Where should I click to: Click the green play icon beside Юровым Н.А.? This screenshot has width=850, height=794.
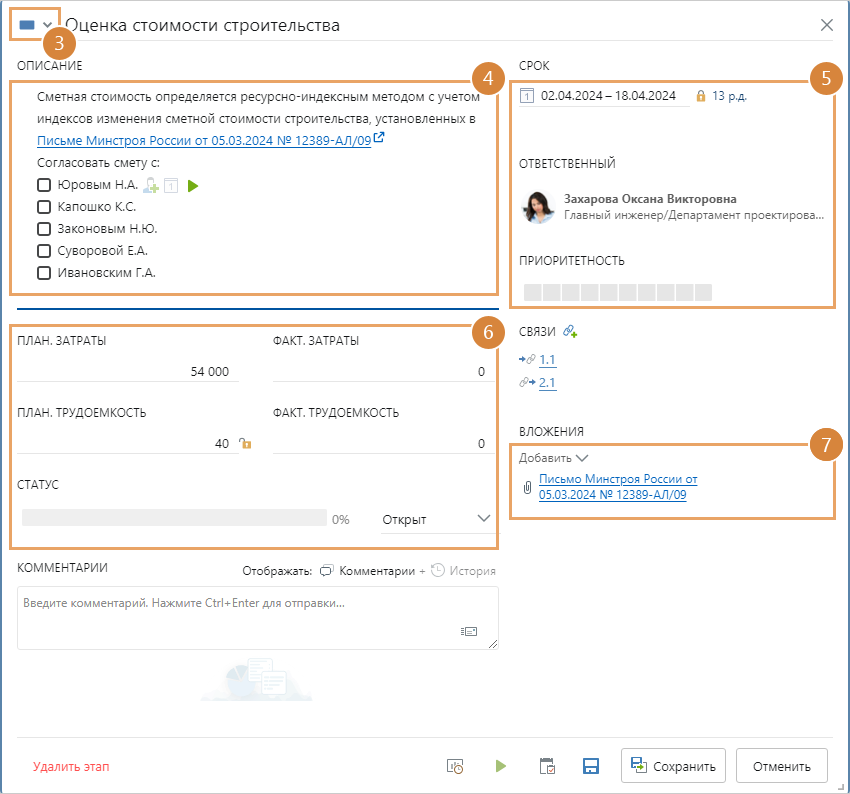(193, 185)
